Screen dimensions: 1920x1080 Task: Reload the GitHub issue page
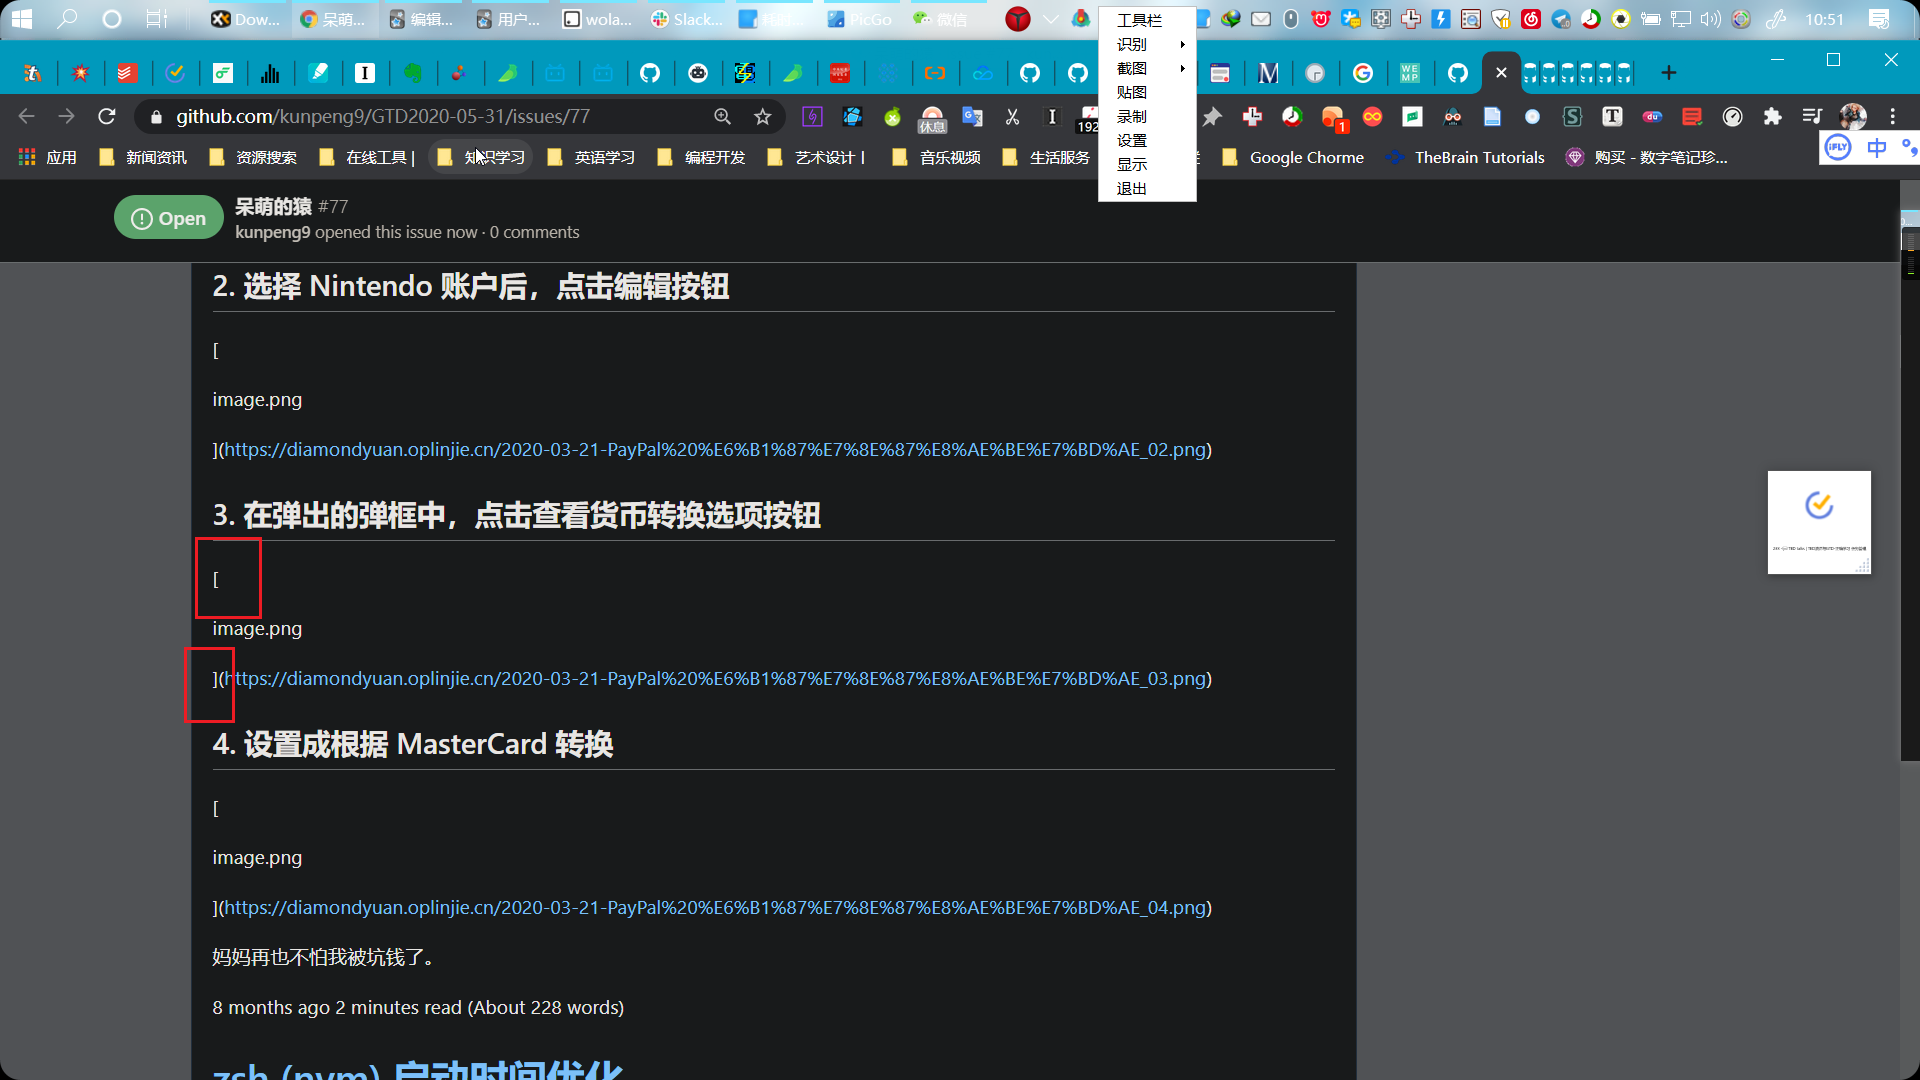tap(107, 117)
